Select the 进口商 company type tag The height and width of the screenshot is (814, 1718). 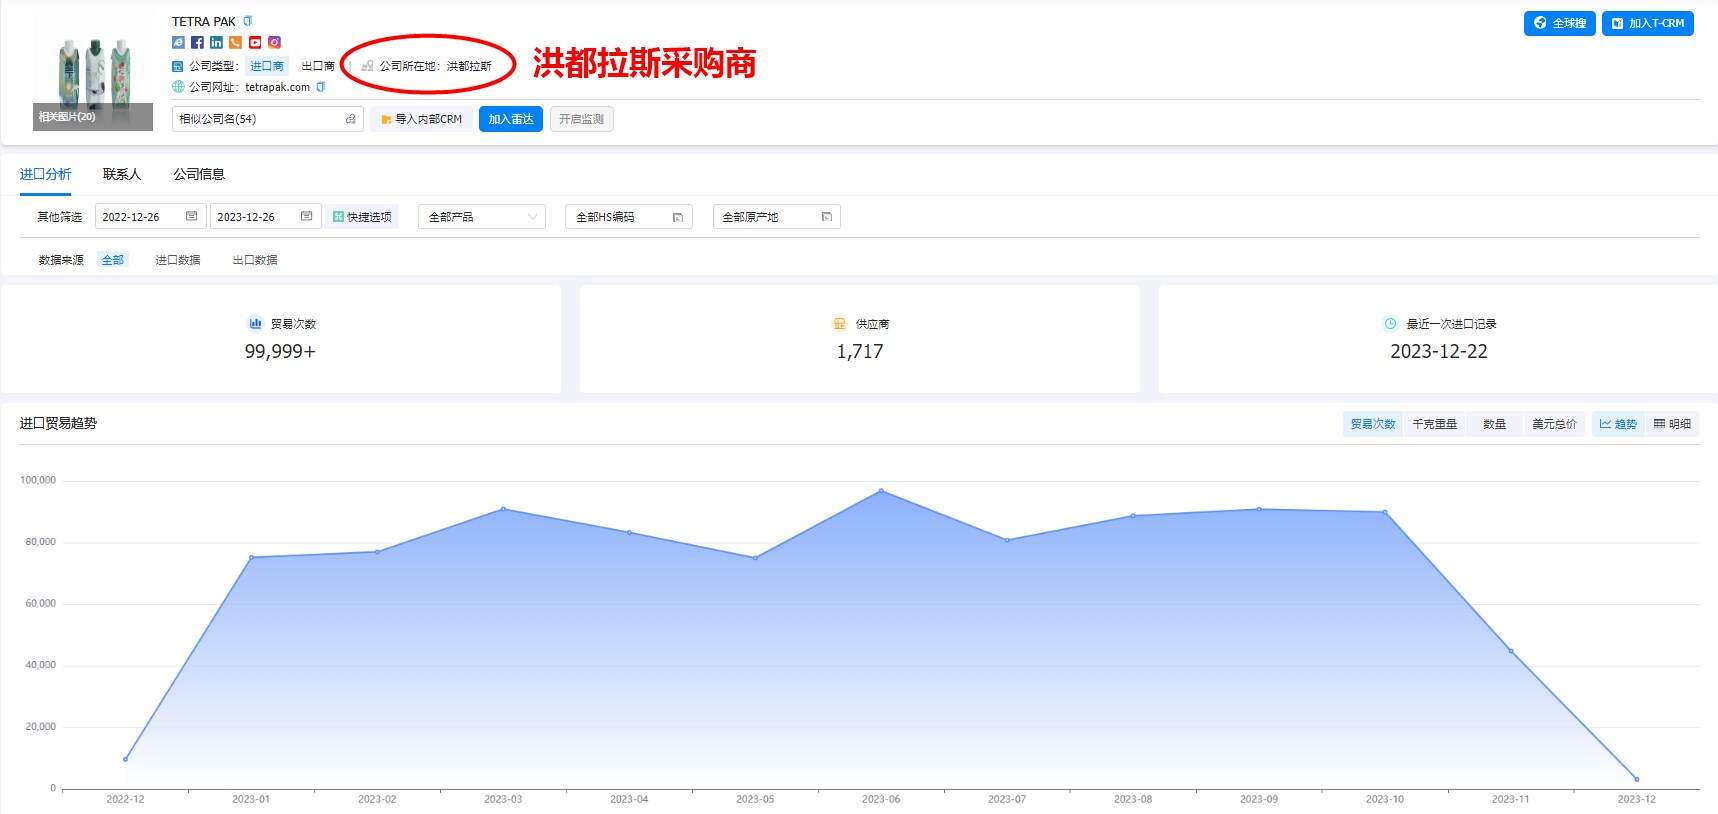267,66
